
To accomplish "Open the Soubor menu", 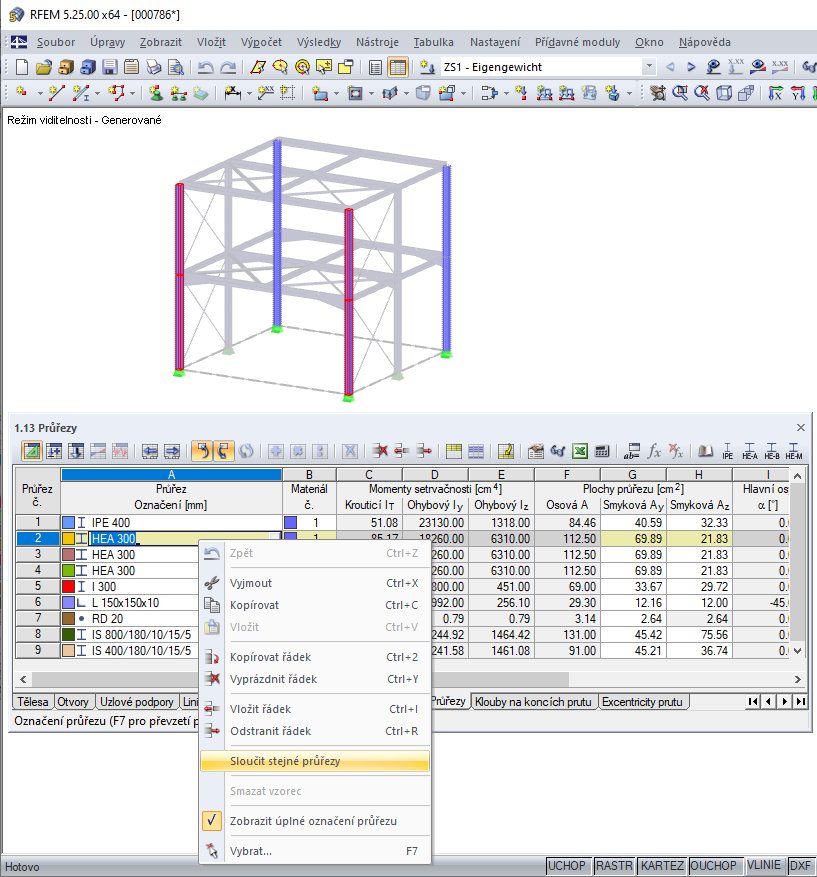I will coord(56,42).
